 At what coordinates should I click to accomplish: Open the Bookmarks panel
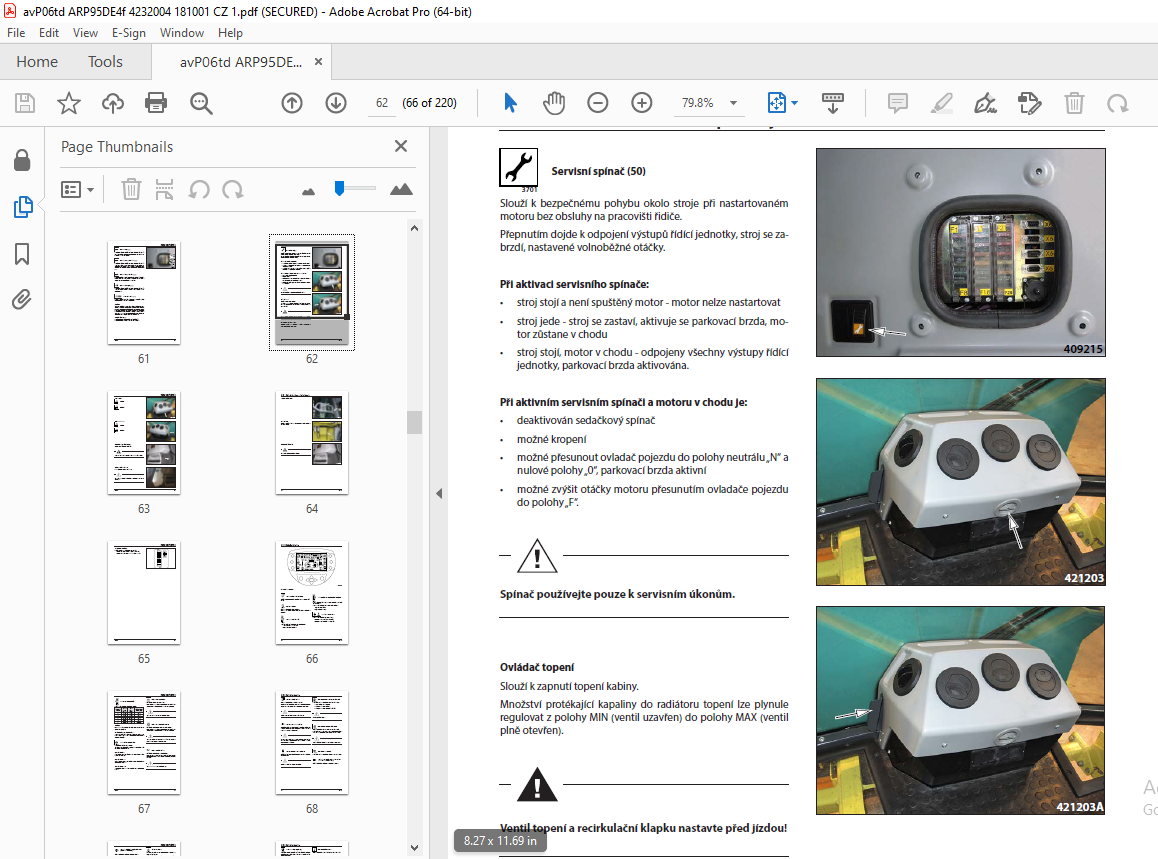point(22,254)
